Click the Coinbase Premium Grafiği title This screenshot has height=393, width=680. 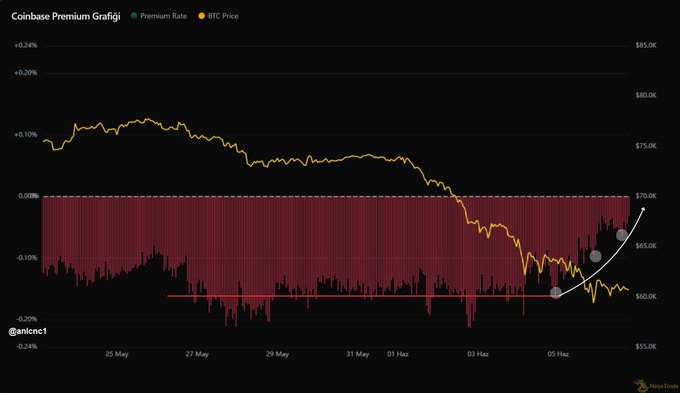click(x=66, y=16)
